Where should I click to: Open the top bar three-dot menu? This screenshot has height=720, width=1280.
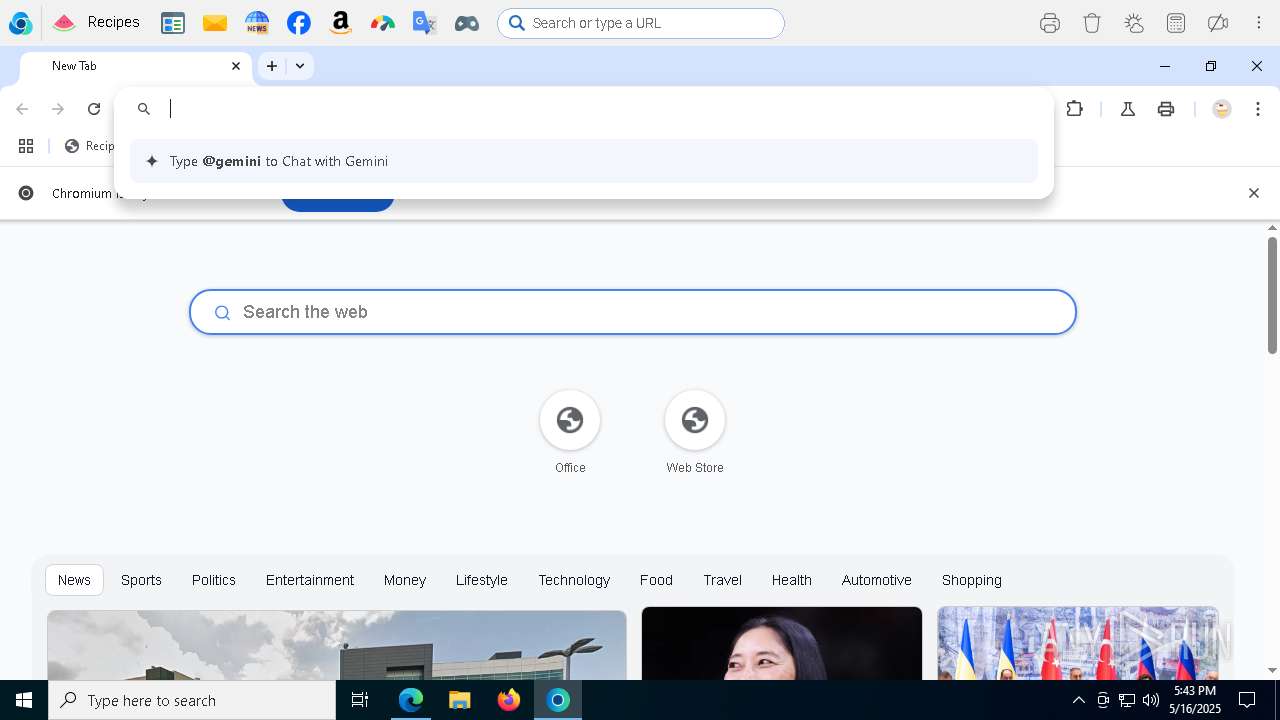[1259, 23]
